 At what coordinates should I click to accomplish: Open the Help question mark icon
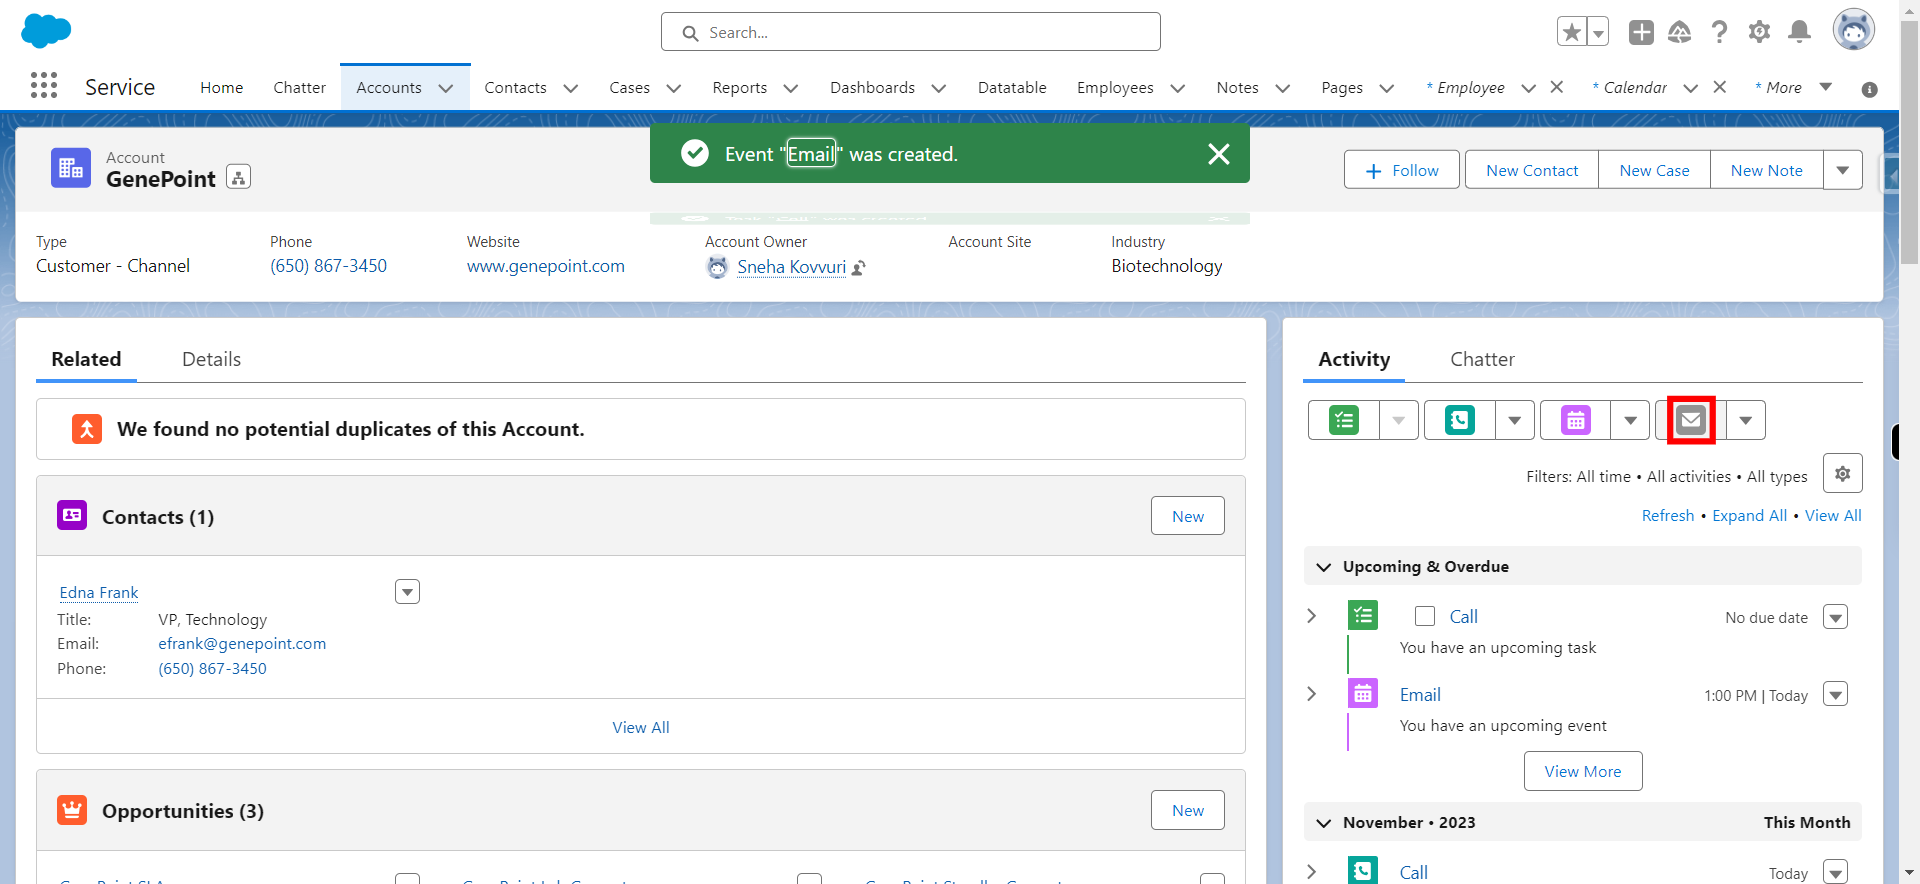click(1719, 32)
